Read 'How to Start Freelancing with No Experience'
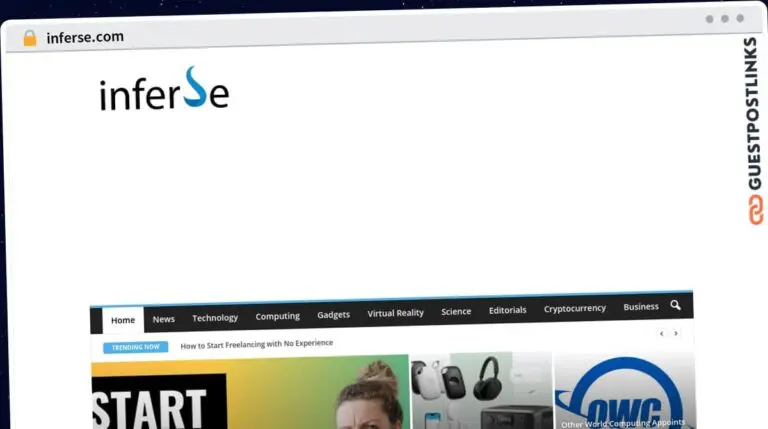The image size is (768, 429). point(257,344)
